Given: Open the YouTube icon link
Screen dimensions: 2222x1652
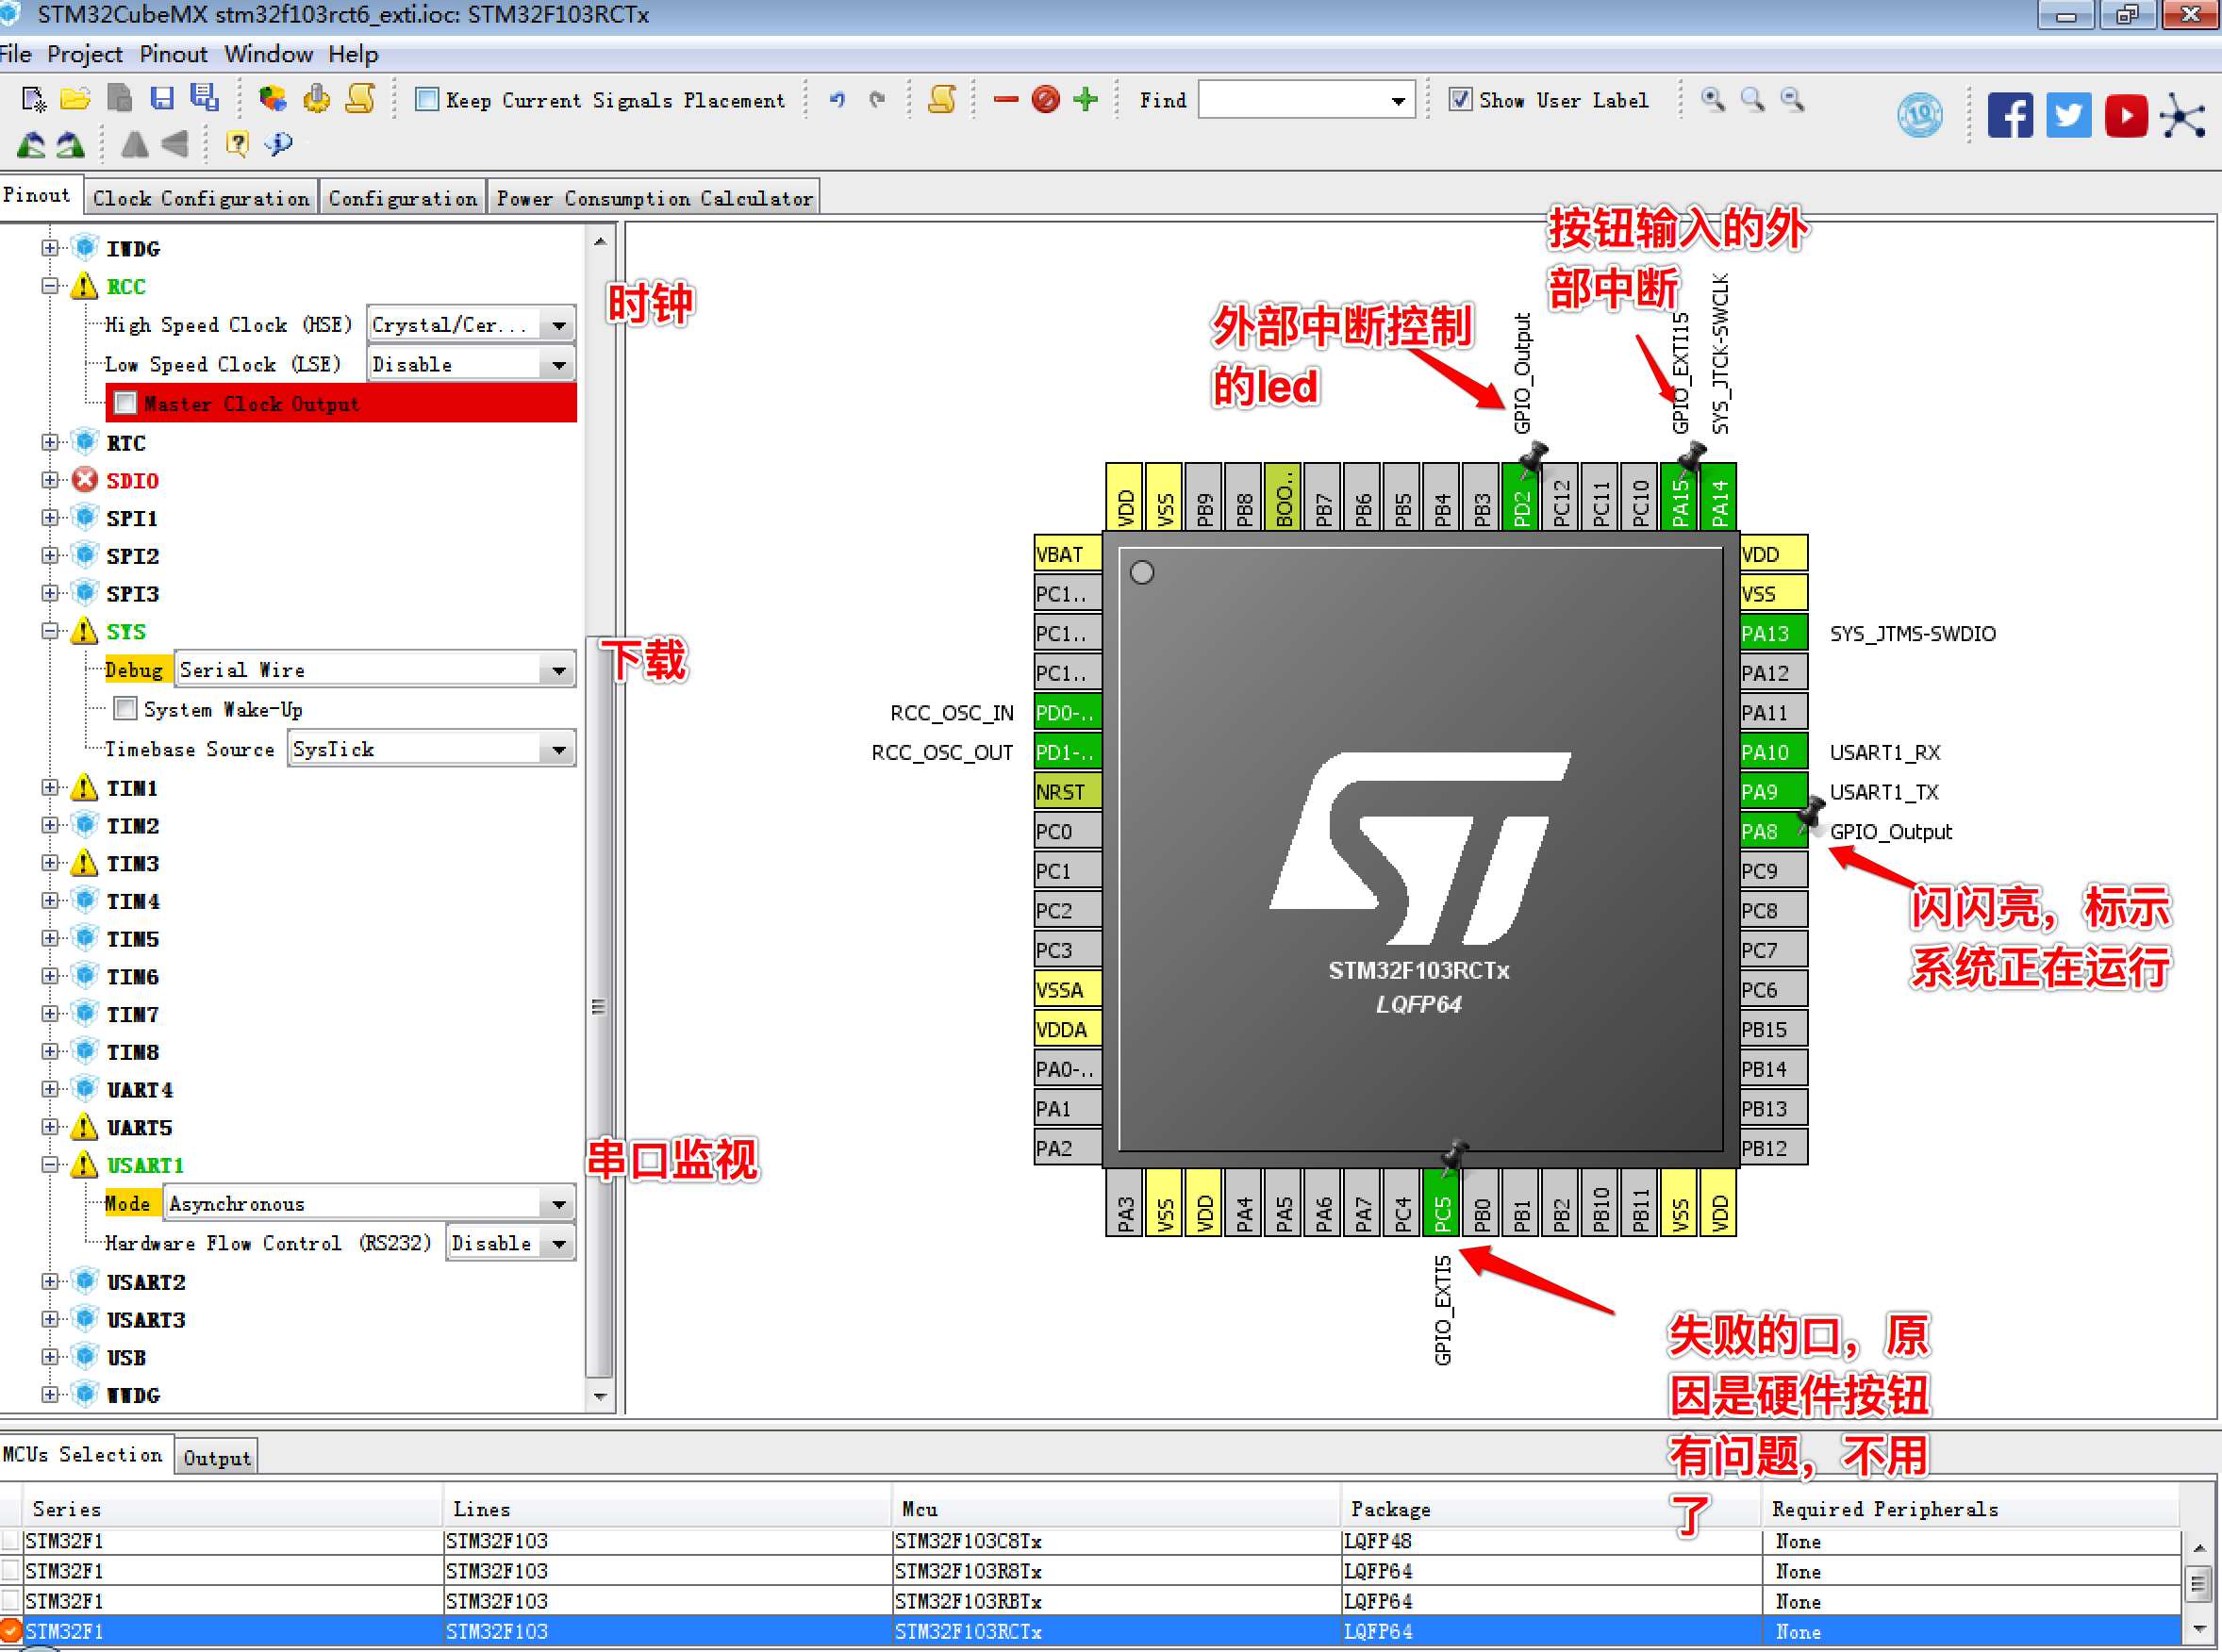Looking at the screenshot, I should click(2125, 116).
